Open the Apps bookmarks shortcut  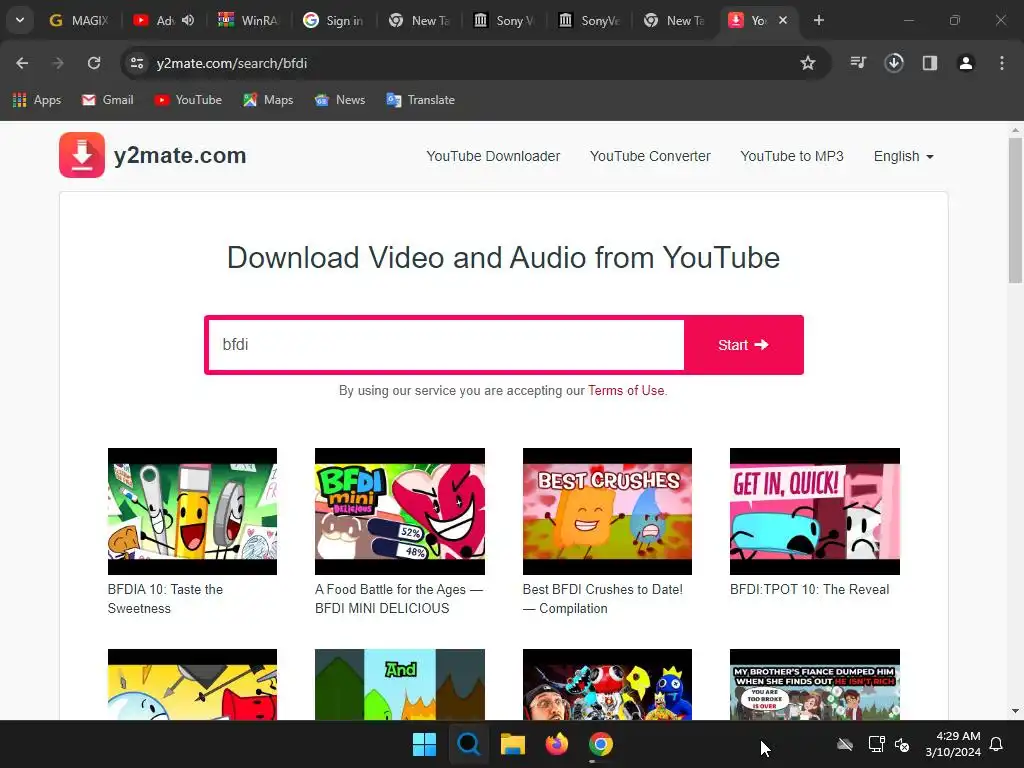click(37, 100)
